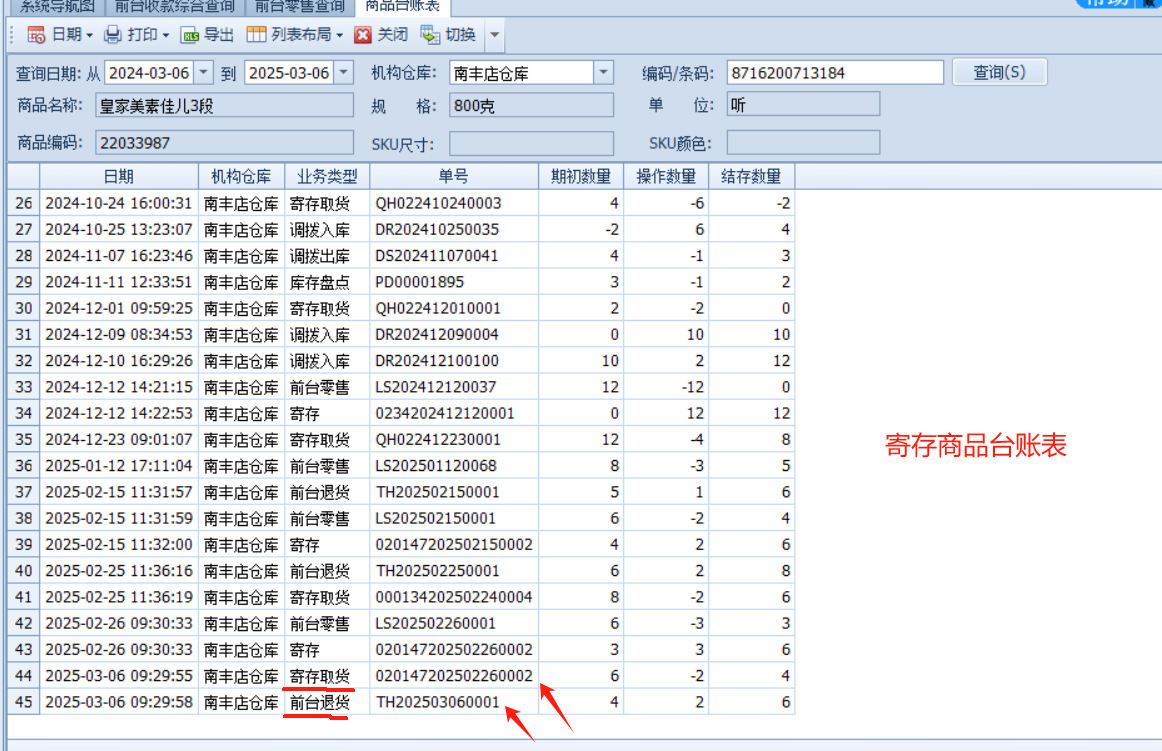Click the 业务类型 column header
The height and width of the screenshot is (751, 1162).
[x=327, y=176]
